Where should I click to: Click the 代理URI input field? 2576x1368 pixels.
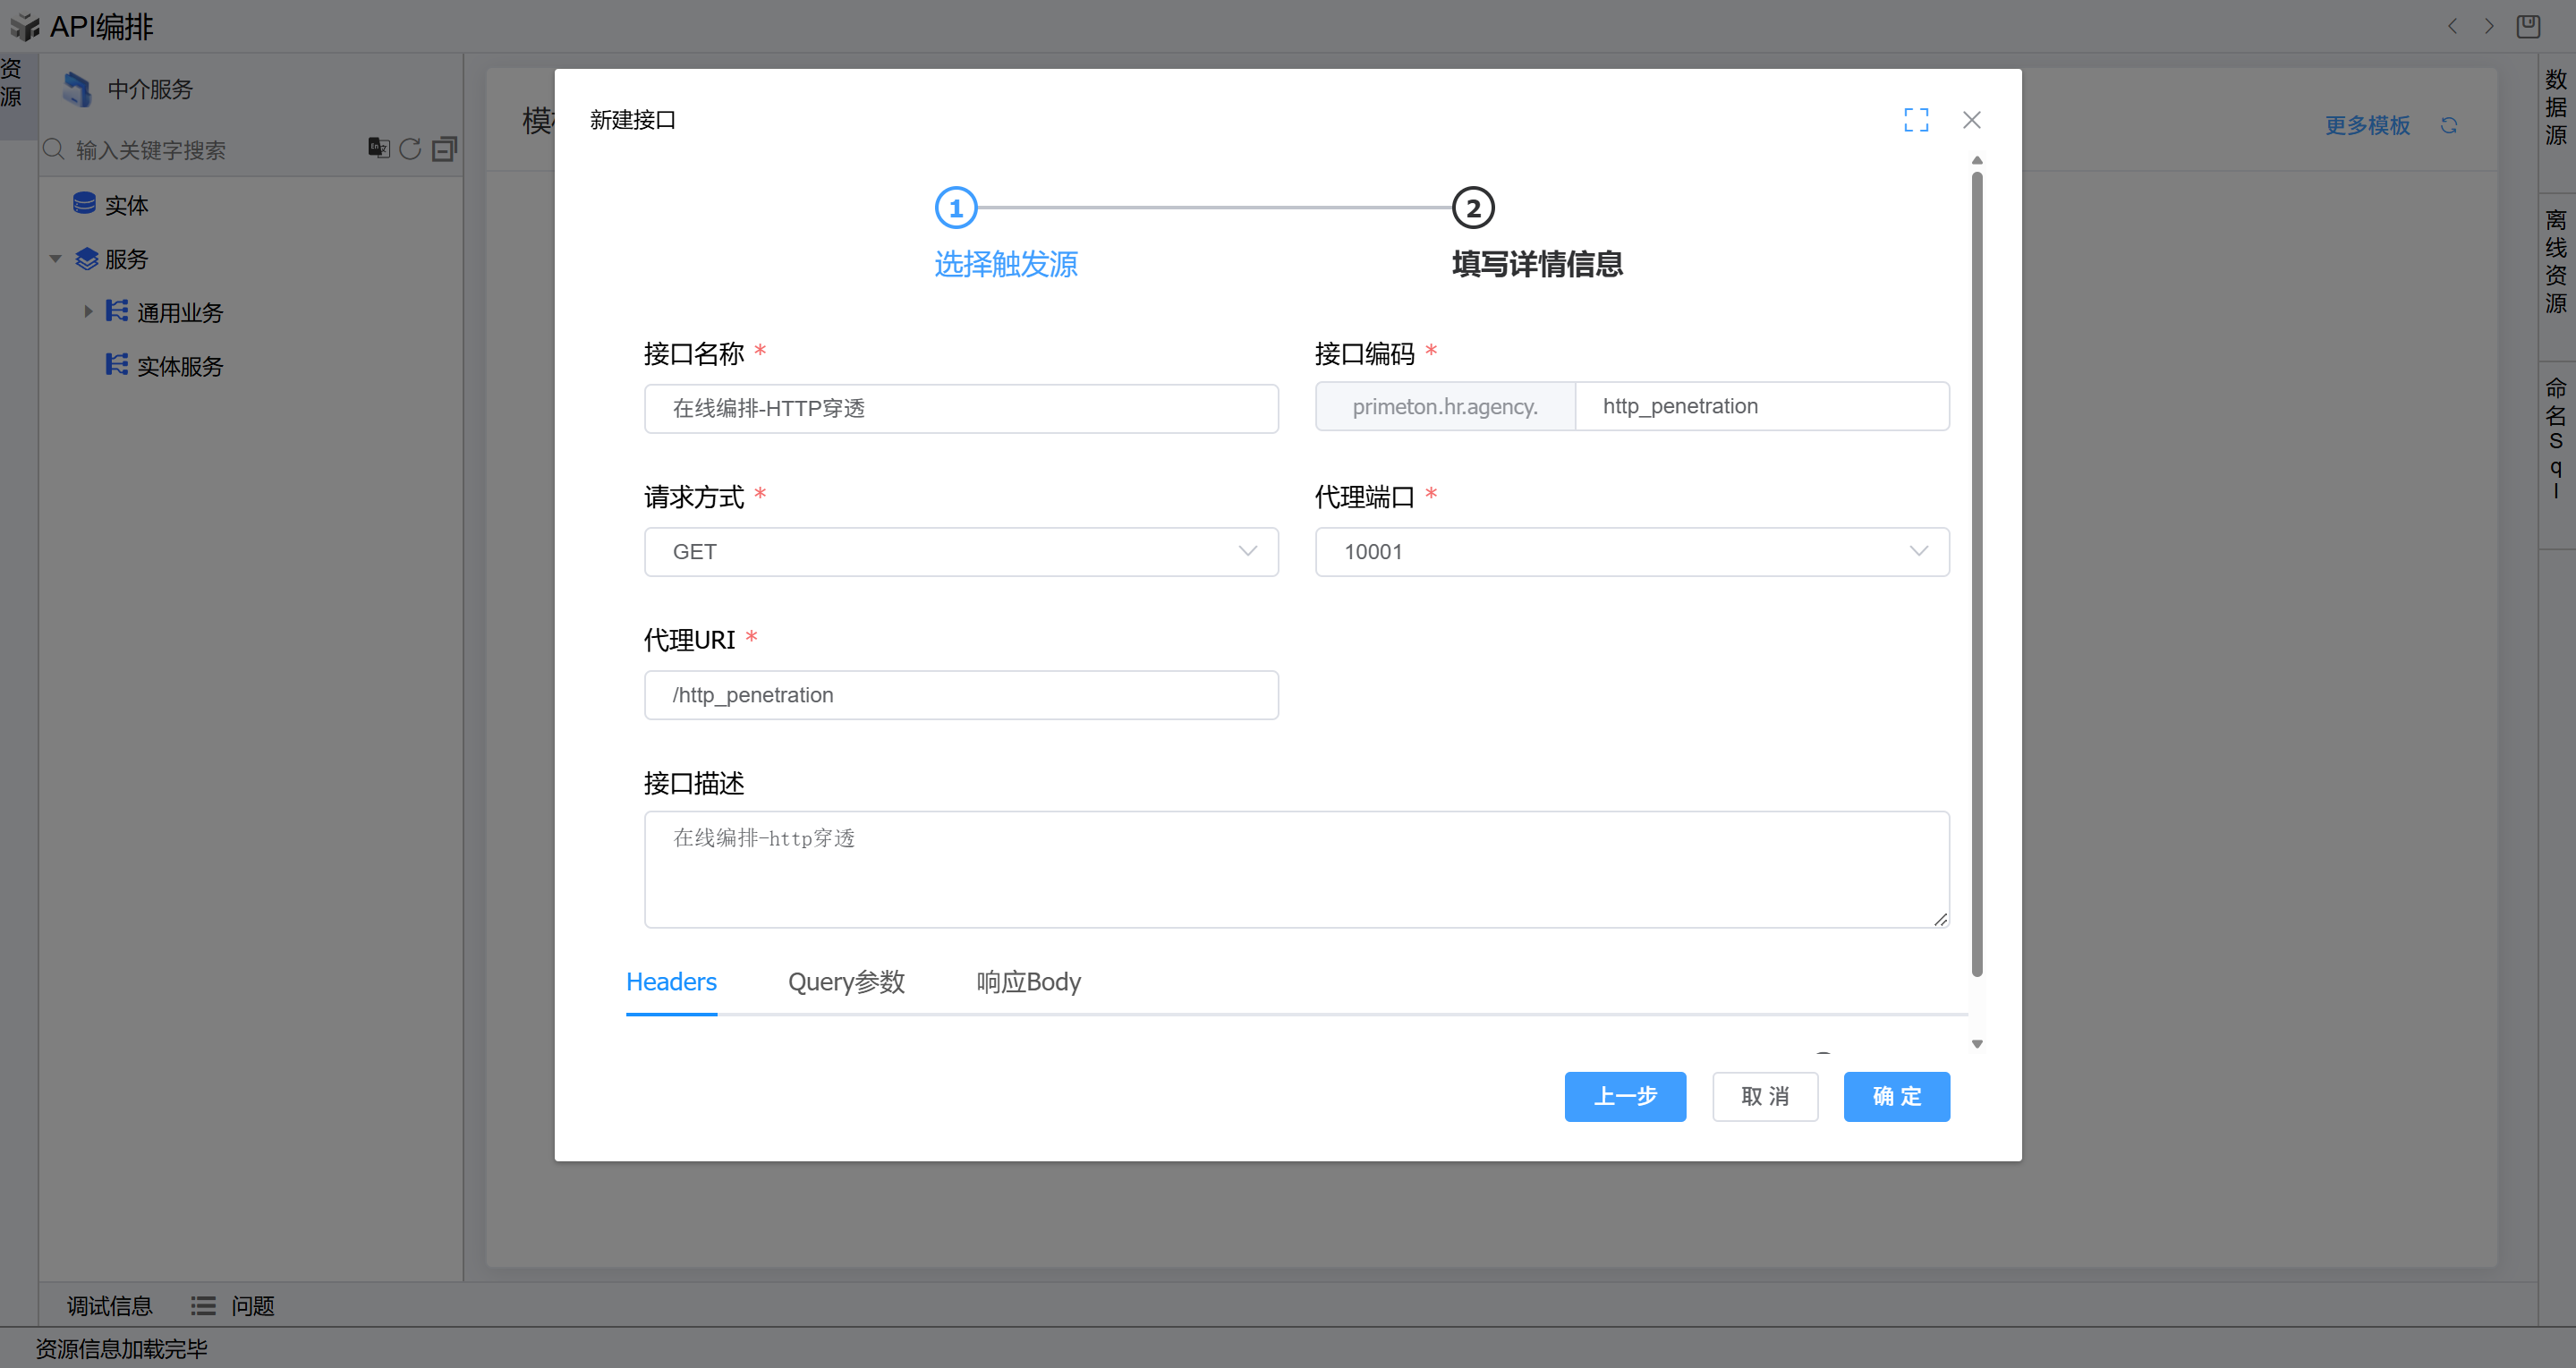click(960, 695)
